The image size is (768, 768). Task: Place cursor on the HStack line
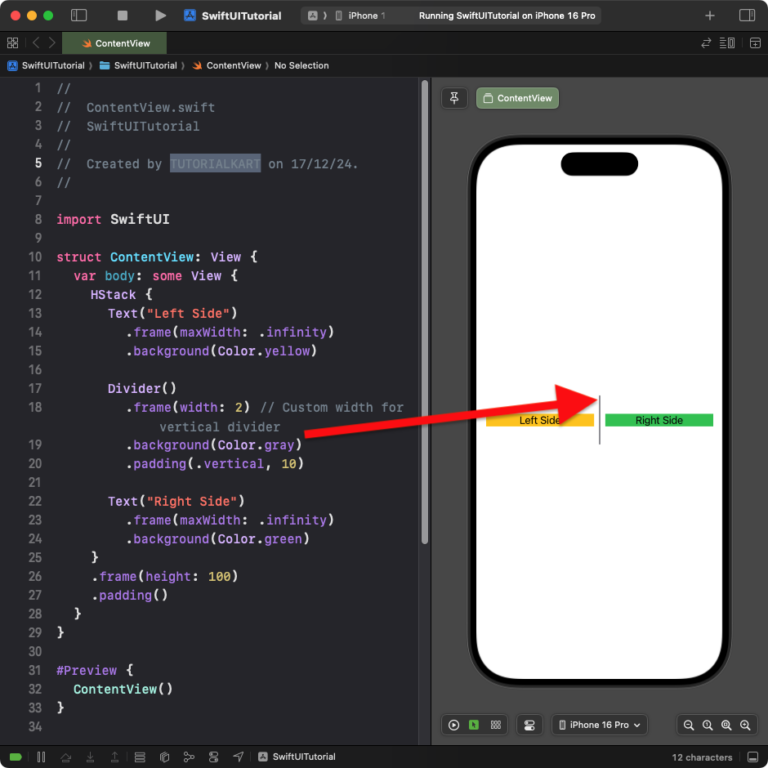(121, 294)
